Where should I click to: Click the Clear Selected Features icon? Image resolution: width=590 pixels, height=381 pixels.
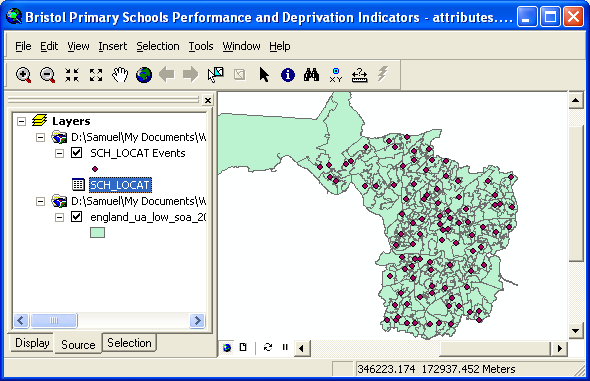click(239, 74)
